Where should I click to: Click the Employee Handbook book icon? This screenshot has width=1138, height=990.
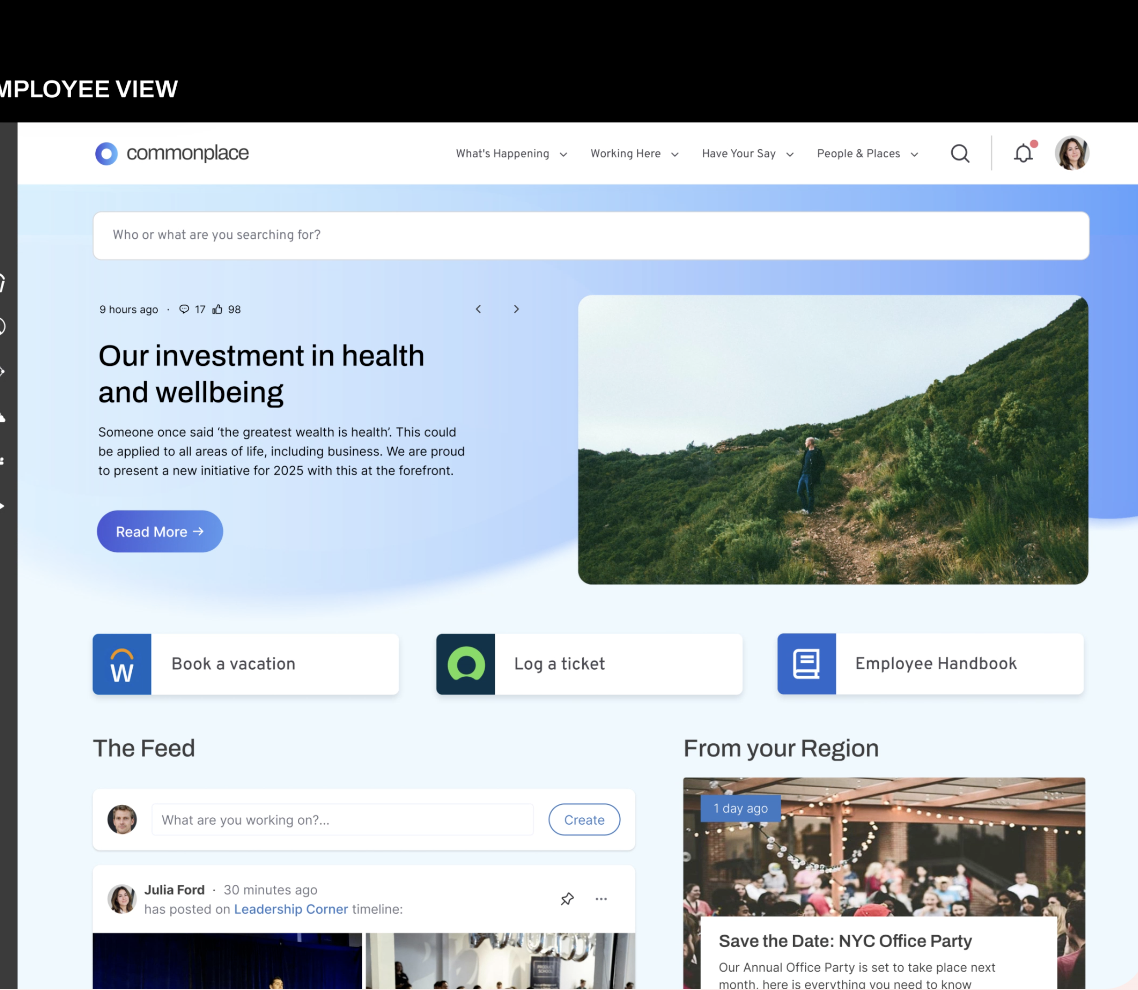pos(806,664)
